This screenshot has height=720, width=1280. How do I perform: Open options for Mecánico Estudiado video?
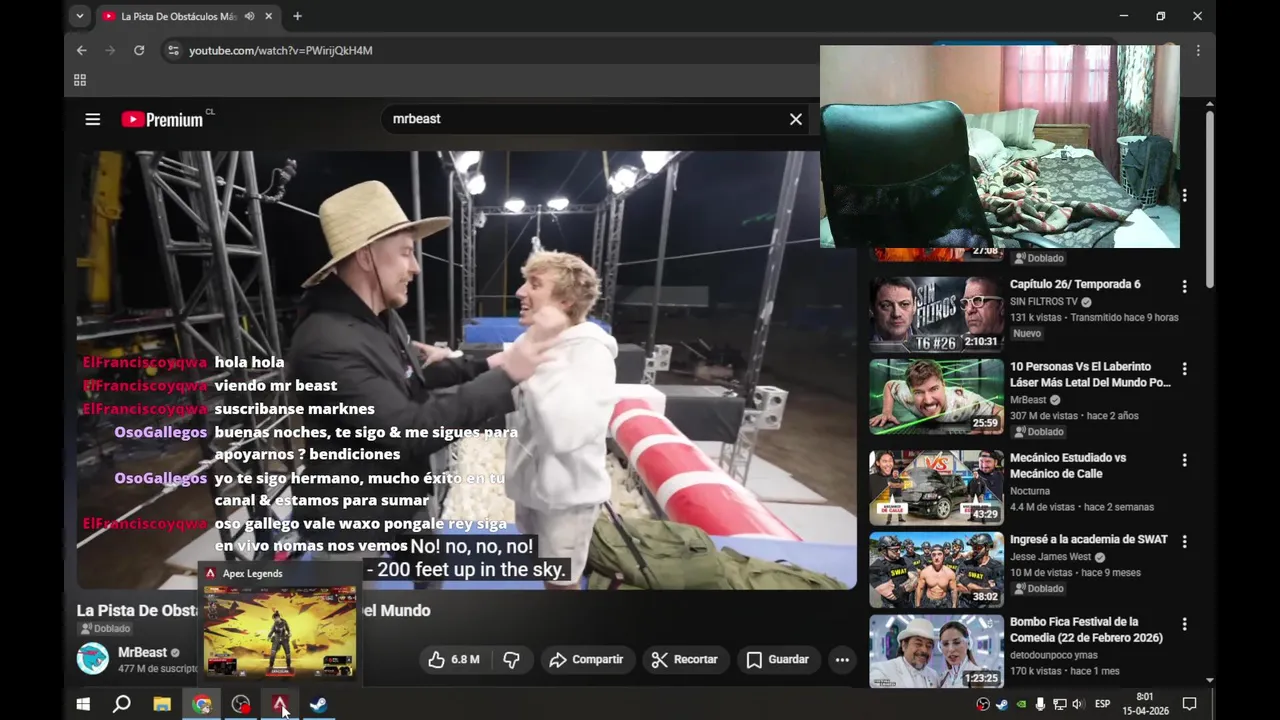[1184, 460]
